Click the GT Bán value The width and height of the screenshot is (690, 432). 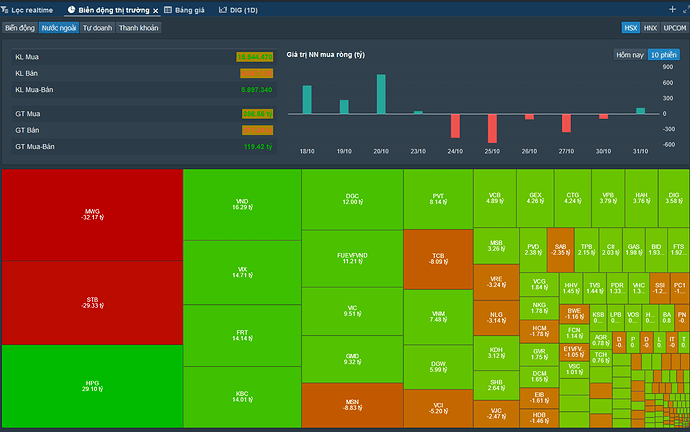[257, 130]
